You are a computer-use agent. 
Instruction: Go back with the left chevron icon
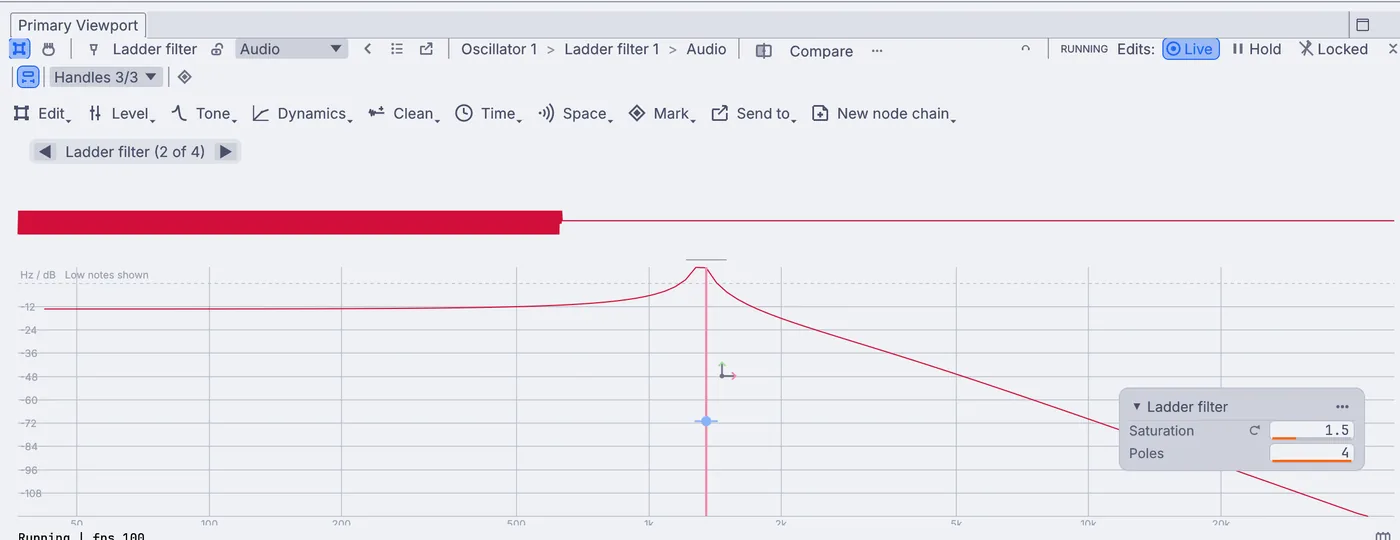368,49
